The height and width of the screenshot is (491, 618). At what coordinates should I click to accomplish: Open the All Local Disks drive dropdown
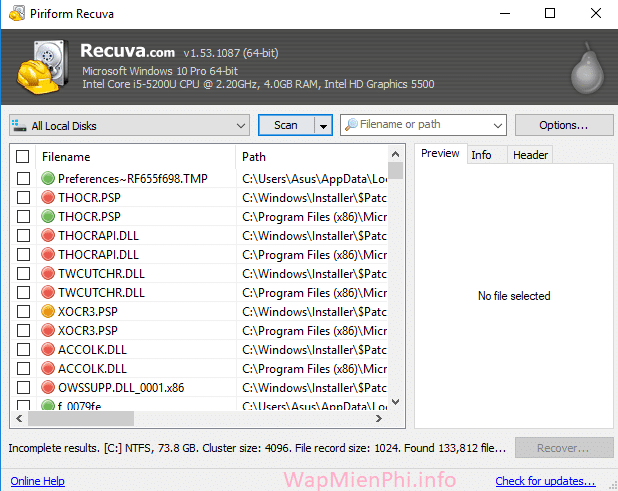[x=129, y=125]
